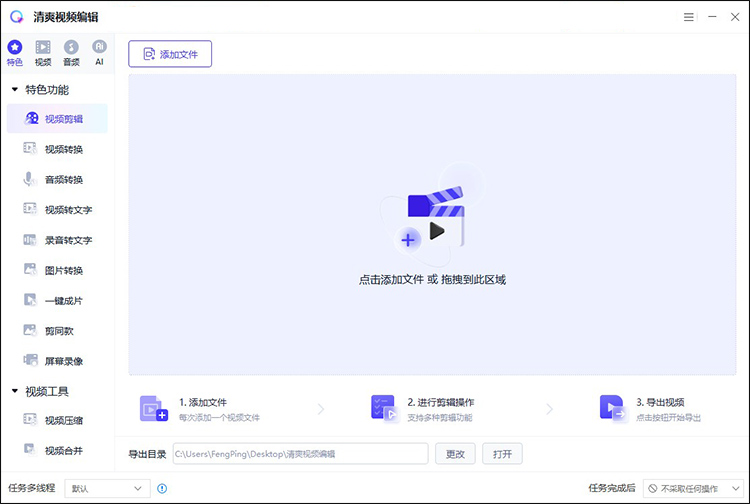
Task: Select 视频转文字 in sidebar
Action: 57,209
